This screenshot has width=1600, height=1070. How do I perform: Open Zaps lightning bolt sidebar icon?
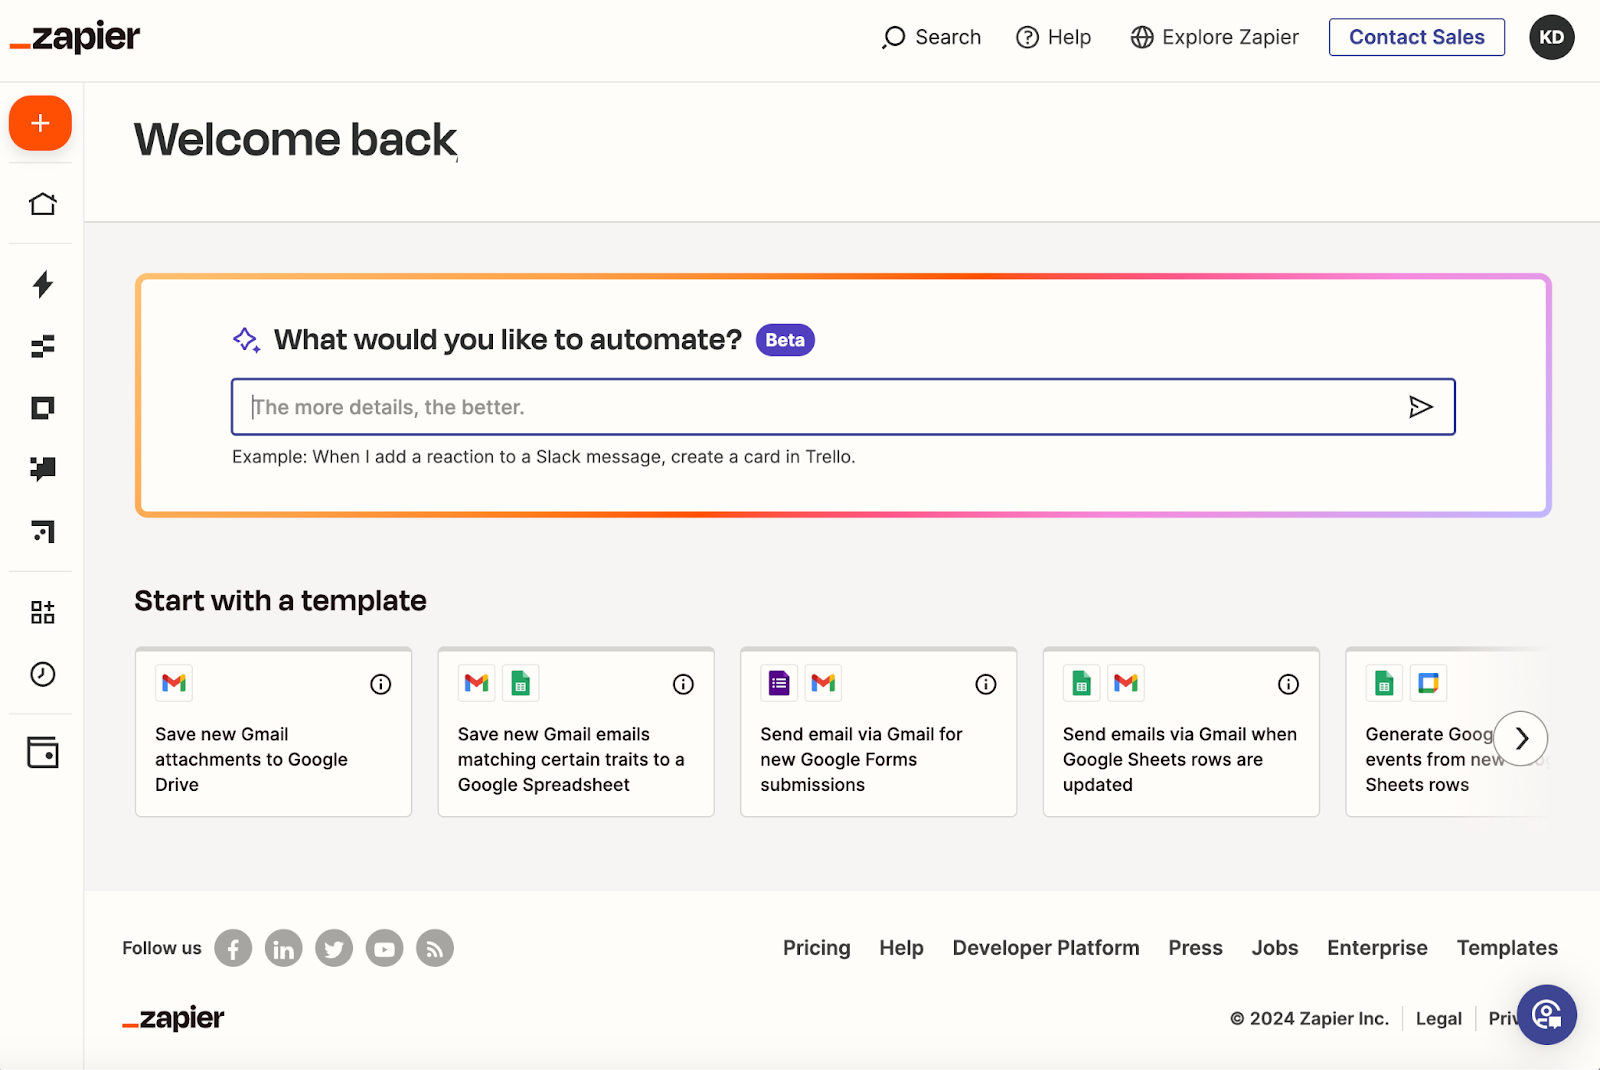42,284
